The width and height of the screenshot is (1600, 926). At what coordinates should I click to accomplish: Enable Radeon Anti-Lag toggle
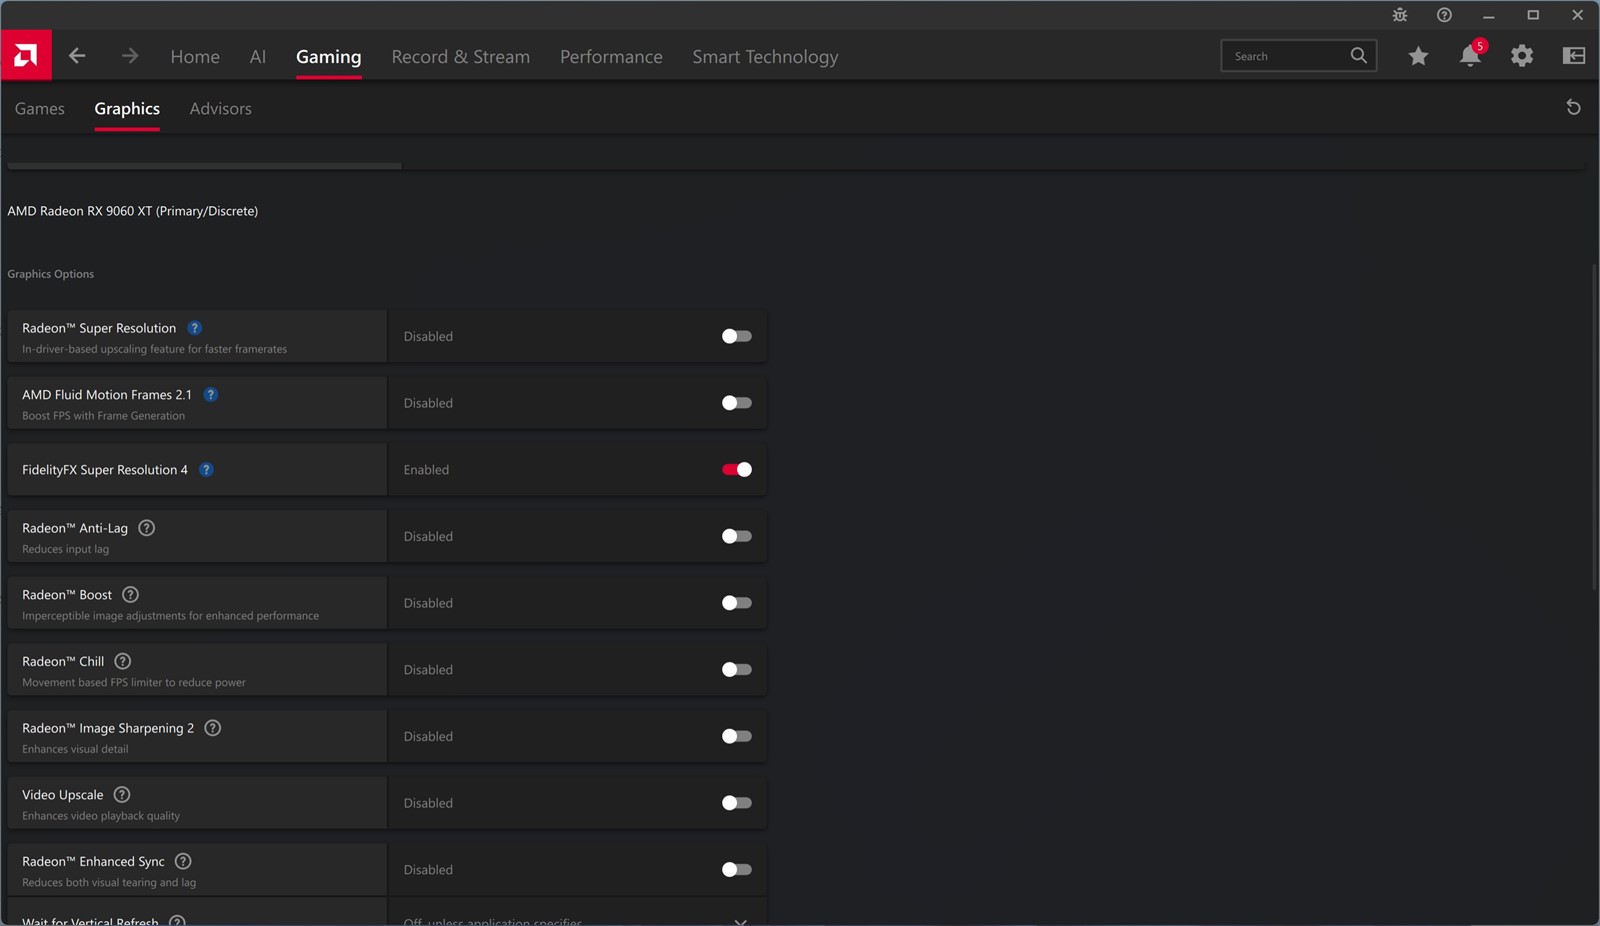737,536
